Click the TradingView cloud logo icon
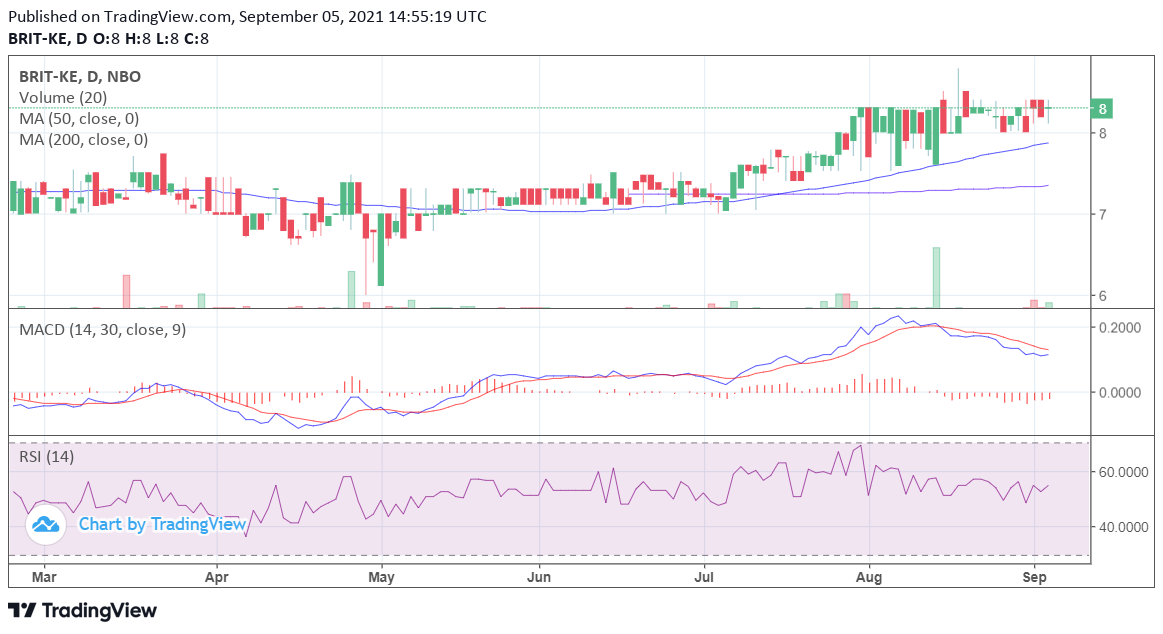 coord(46,524)
